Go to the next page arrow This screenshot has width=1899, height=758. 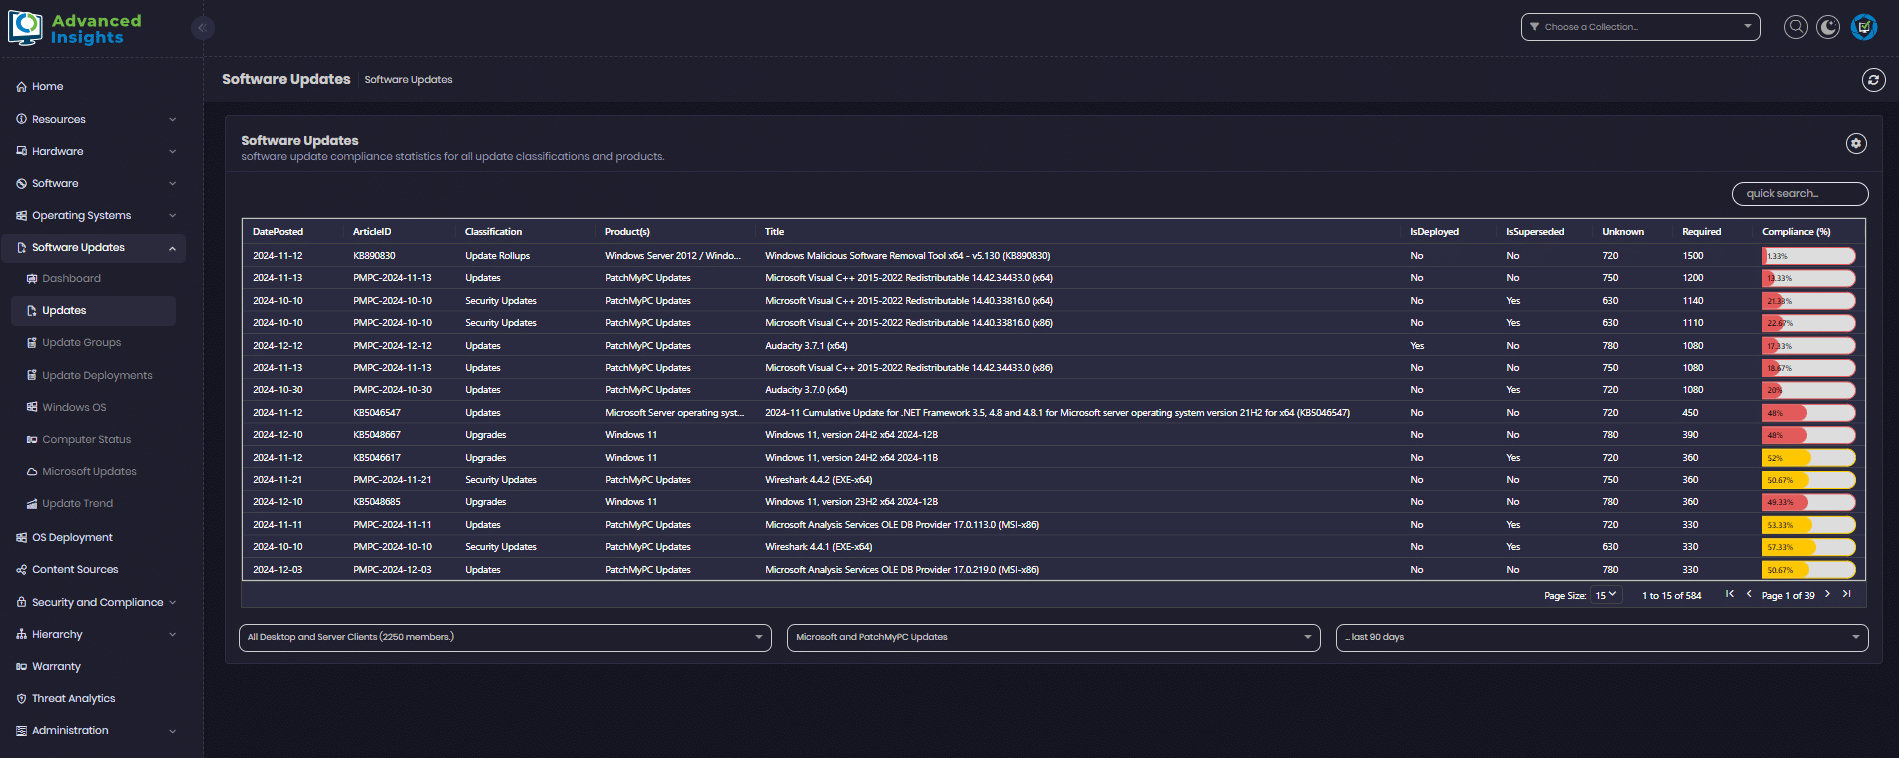[x=1827, y=594]
